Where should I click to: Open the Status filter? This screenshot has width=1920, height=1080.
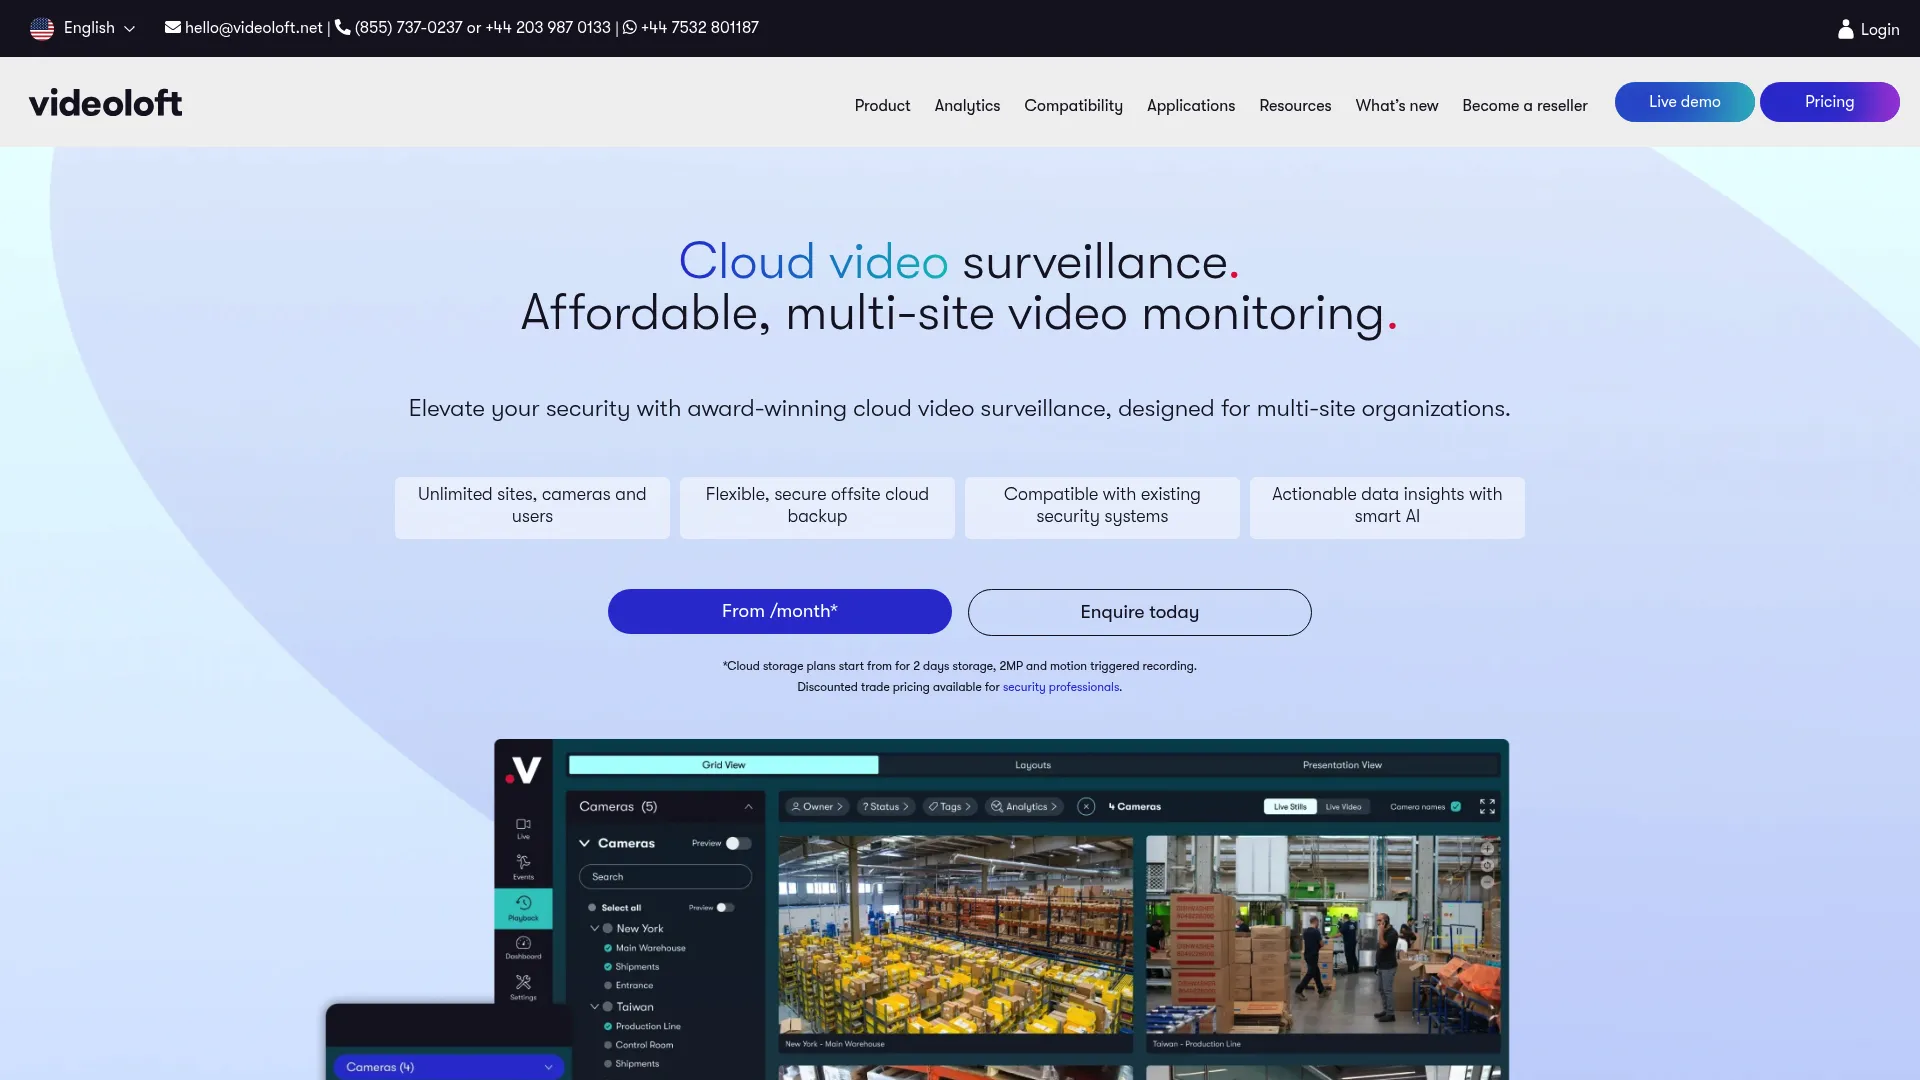[885, 807]
